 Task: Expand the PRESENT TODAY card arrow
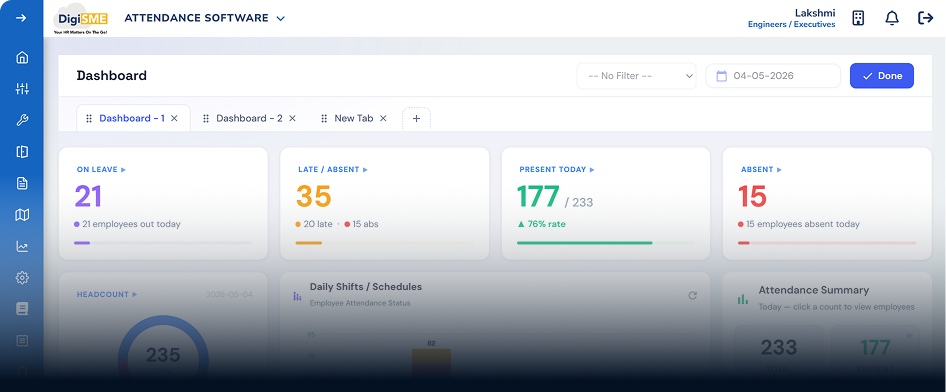(592, 170)
